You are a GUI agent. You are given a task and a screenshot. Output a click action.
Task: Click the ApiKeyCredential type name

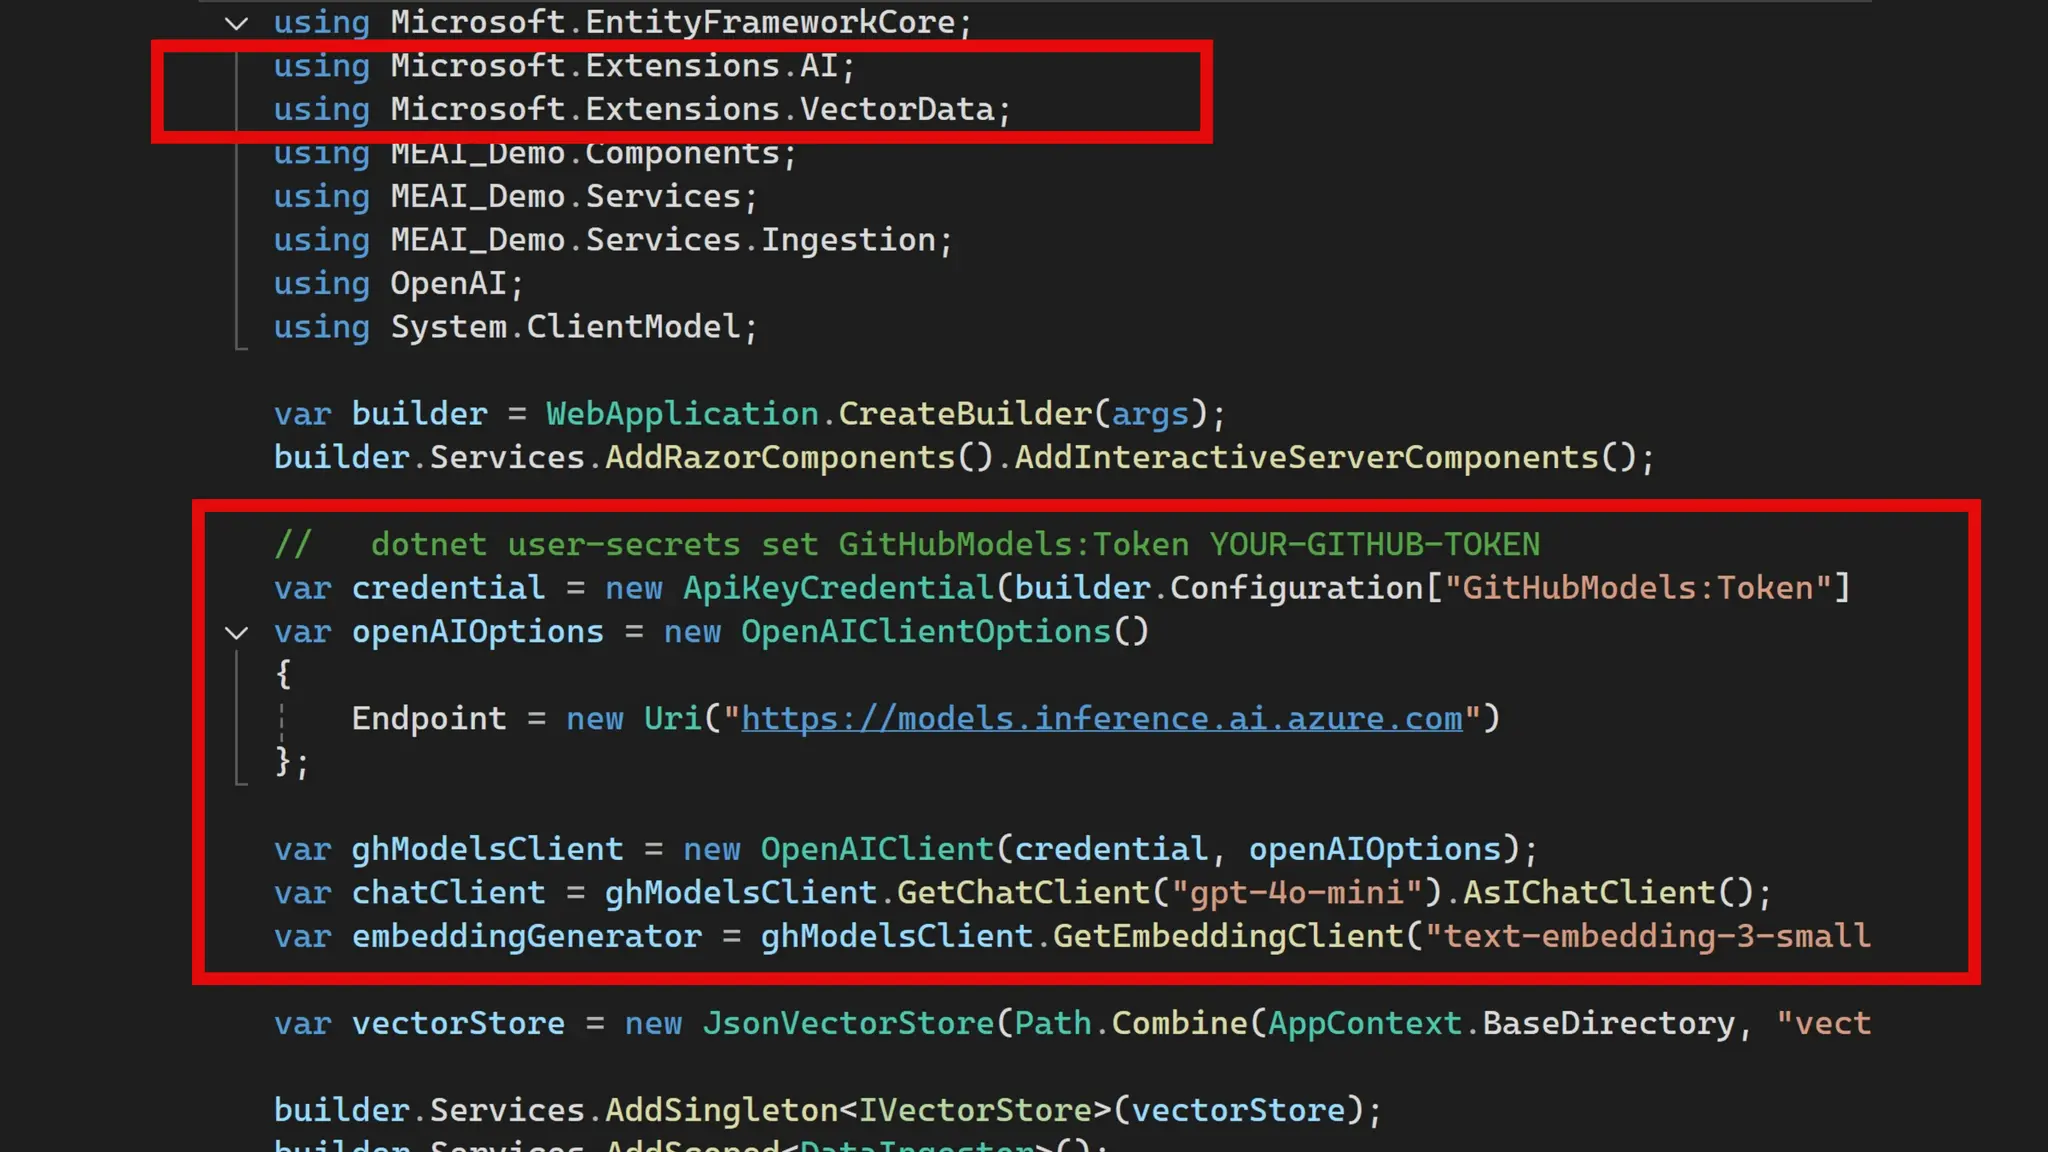837,588
